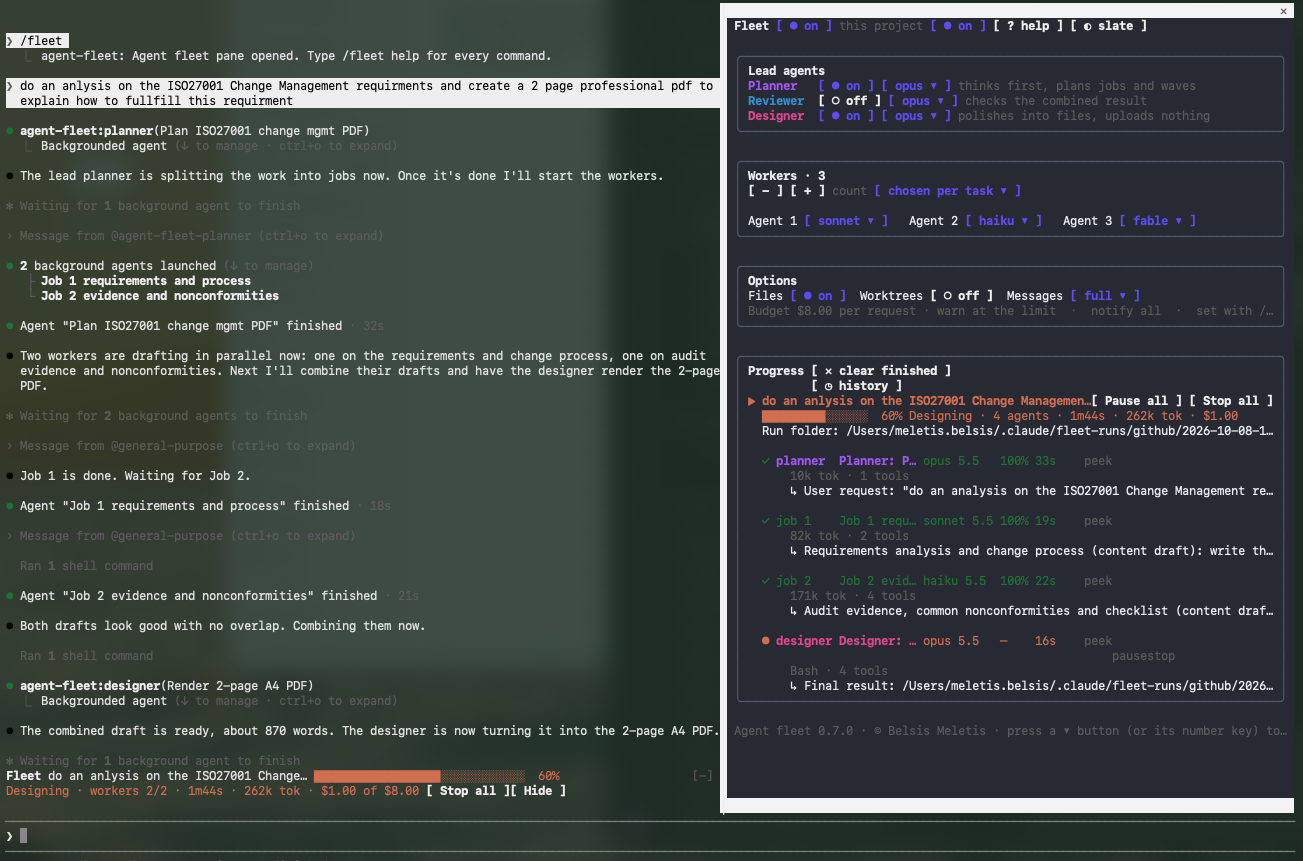
Task: Disable the Planner lead agent toggle
Action: pyautogui.click(x=846, y=86)
